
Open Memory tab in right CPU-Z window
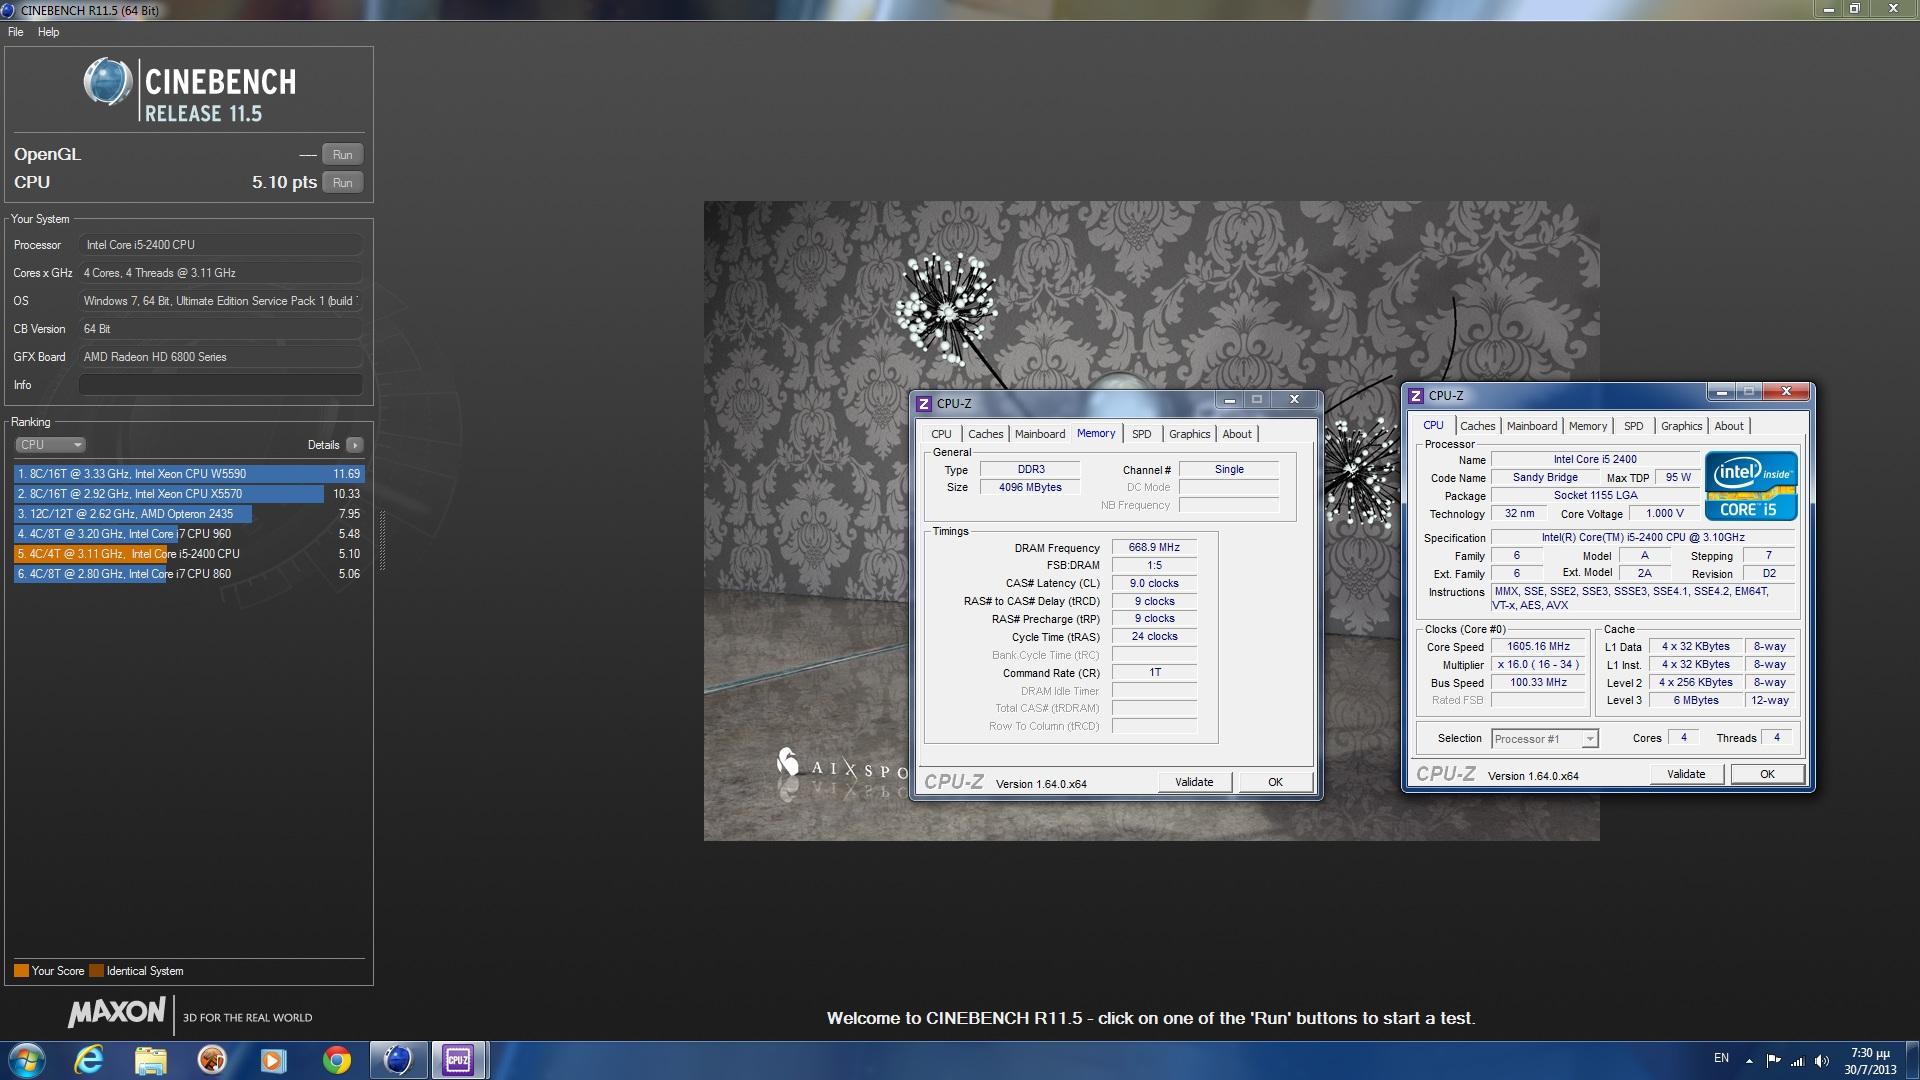click(1588, 426)
